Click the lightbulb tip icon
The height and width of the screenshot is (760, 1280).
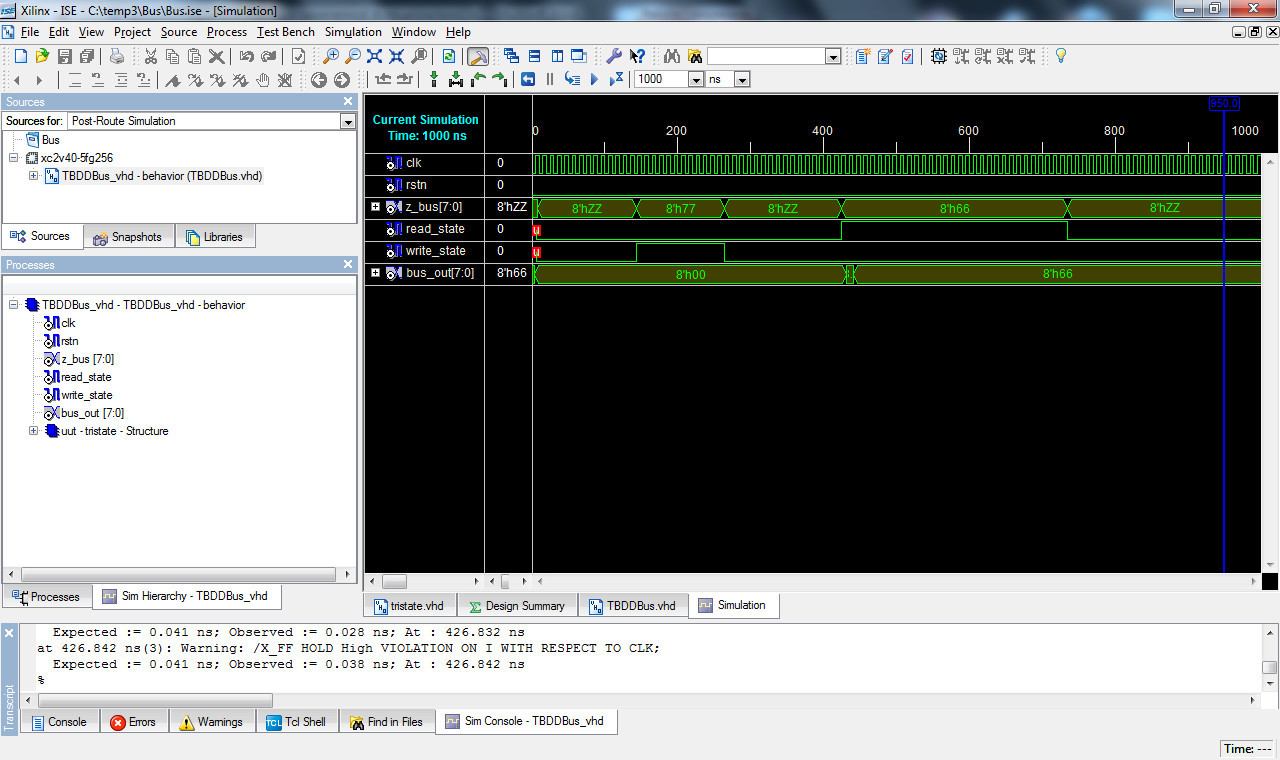(1061, 56)
